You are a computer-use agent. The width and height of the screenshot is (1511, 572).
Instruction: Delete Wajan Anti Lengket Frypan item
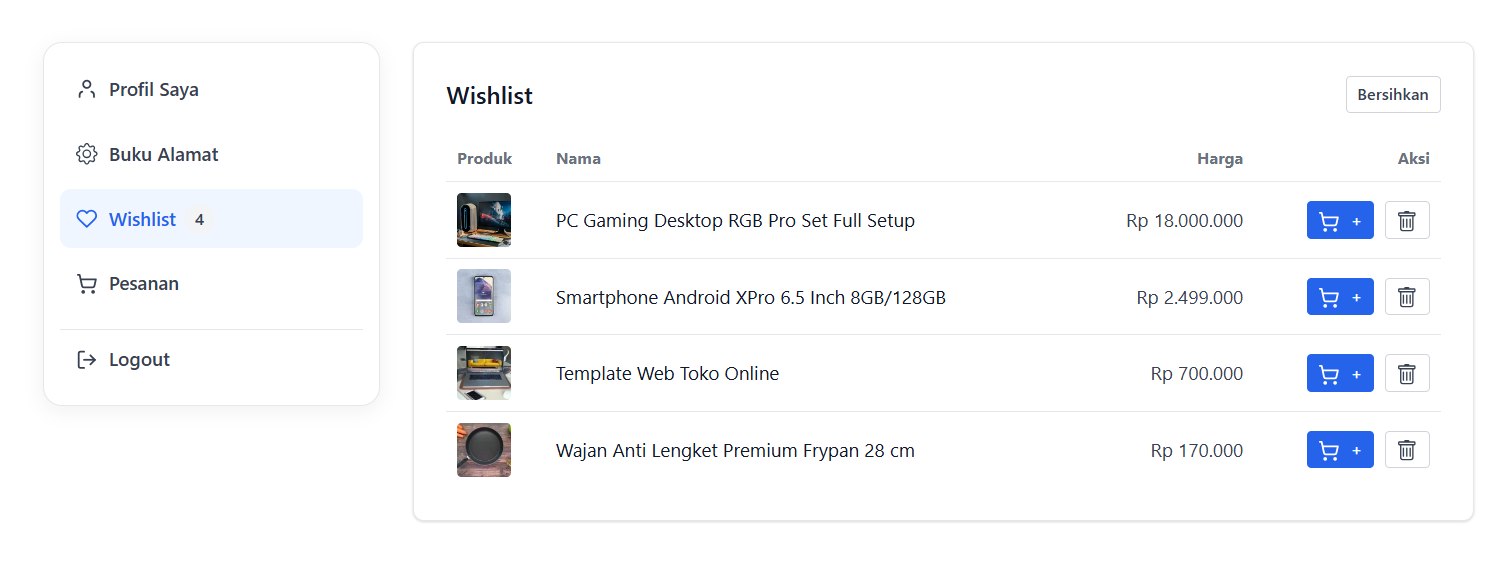point(1407,450)
